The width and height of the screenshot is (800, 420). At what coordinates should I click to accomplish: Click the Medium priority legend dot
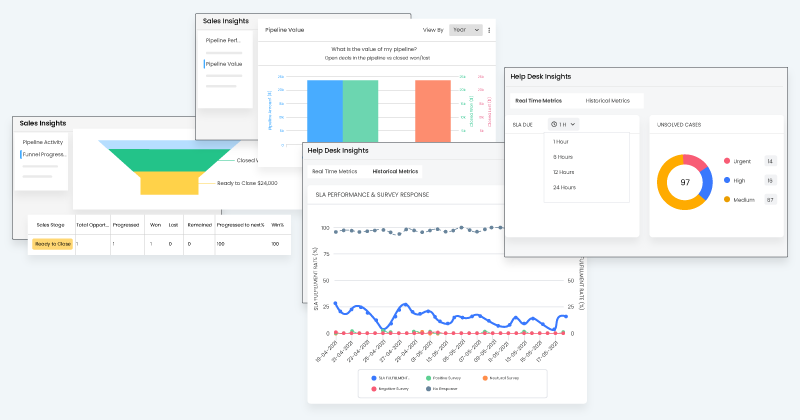tap(727, 200)
